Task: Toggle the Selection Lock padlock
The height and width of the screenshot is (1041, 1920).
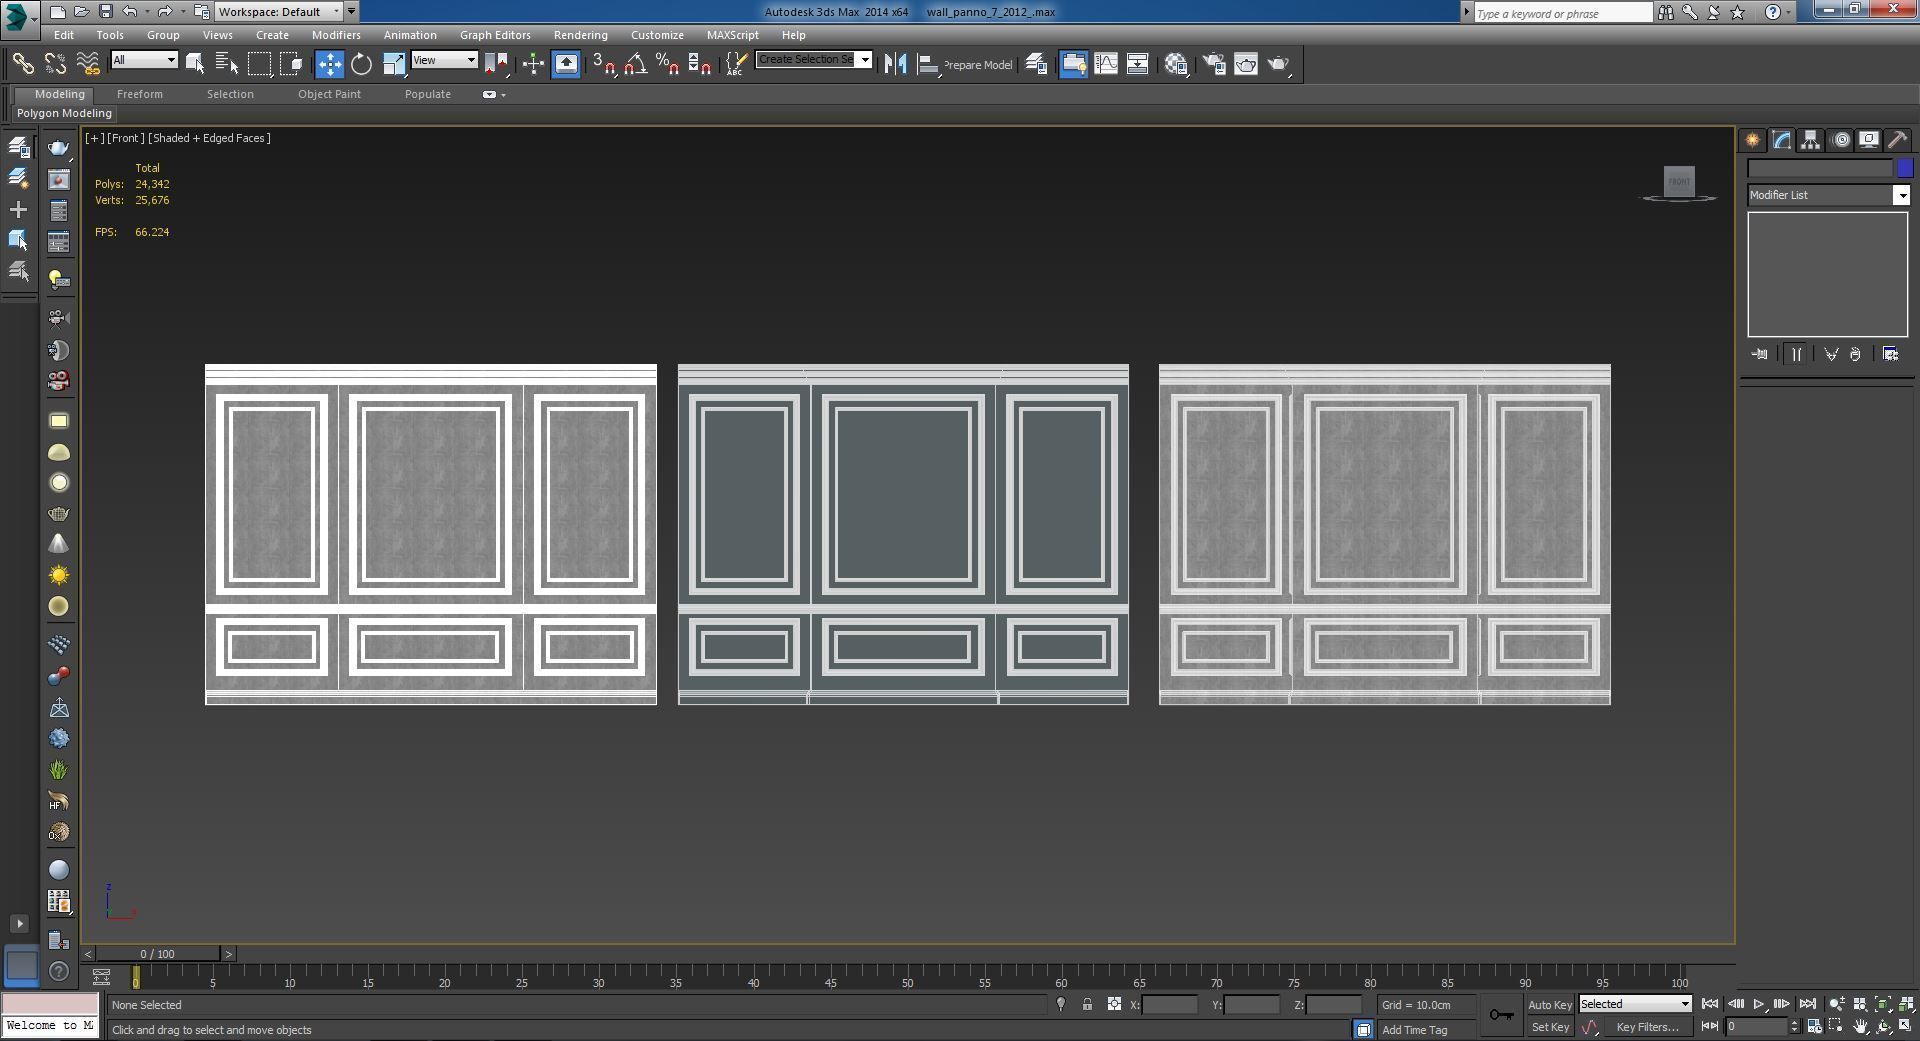Action: coord(1087,1005)
